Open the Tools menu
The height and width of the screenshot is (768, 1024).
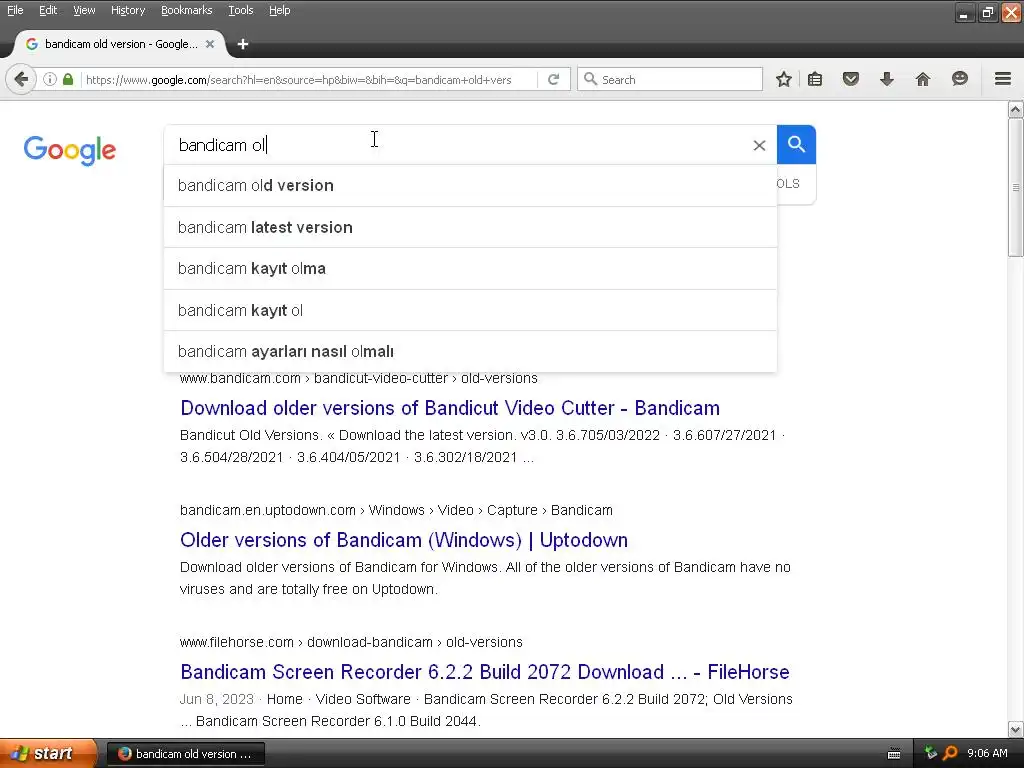(241, 10)
